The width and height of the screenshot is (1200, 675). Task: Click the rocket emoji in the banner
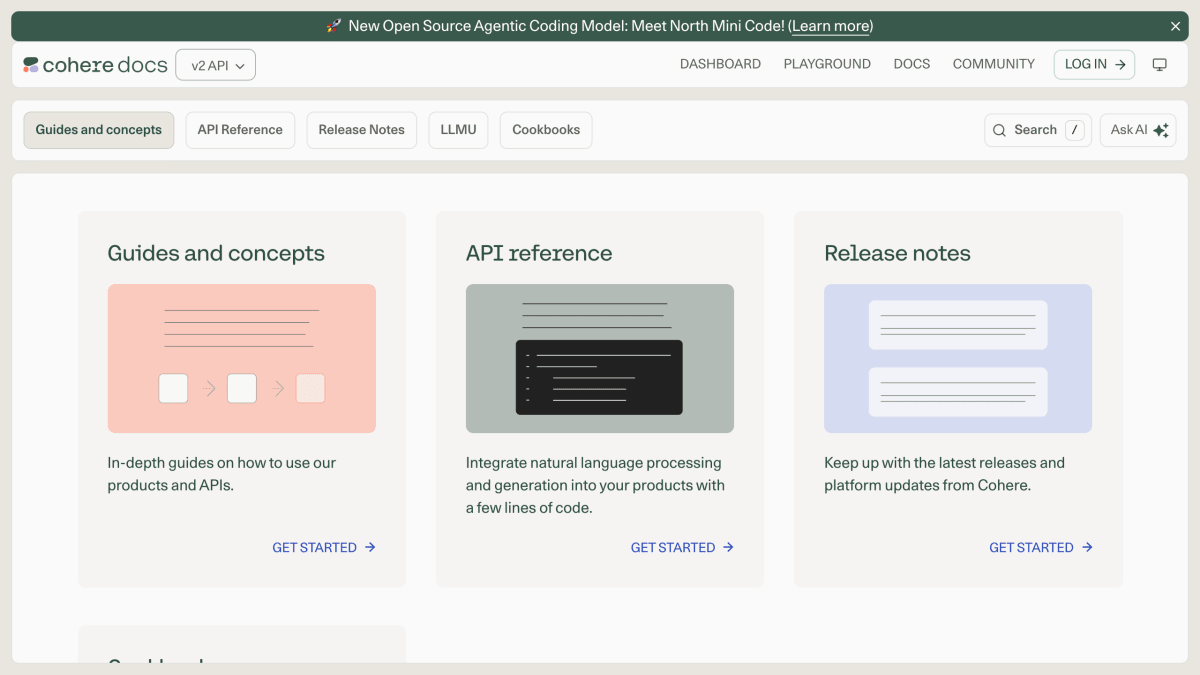(335, 26)
